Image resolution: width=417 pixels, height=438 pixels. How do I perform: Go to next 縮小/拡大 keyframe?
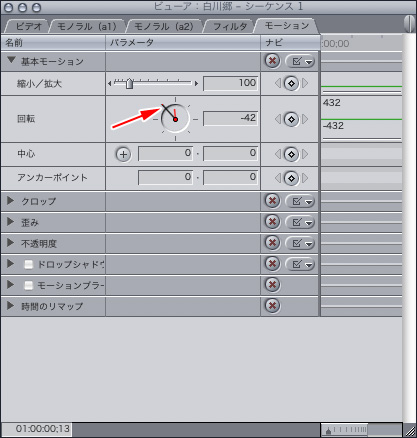[x=305, y=83]
